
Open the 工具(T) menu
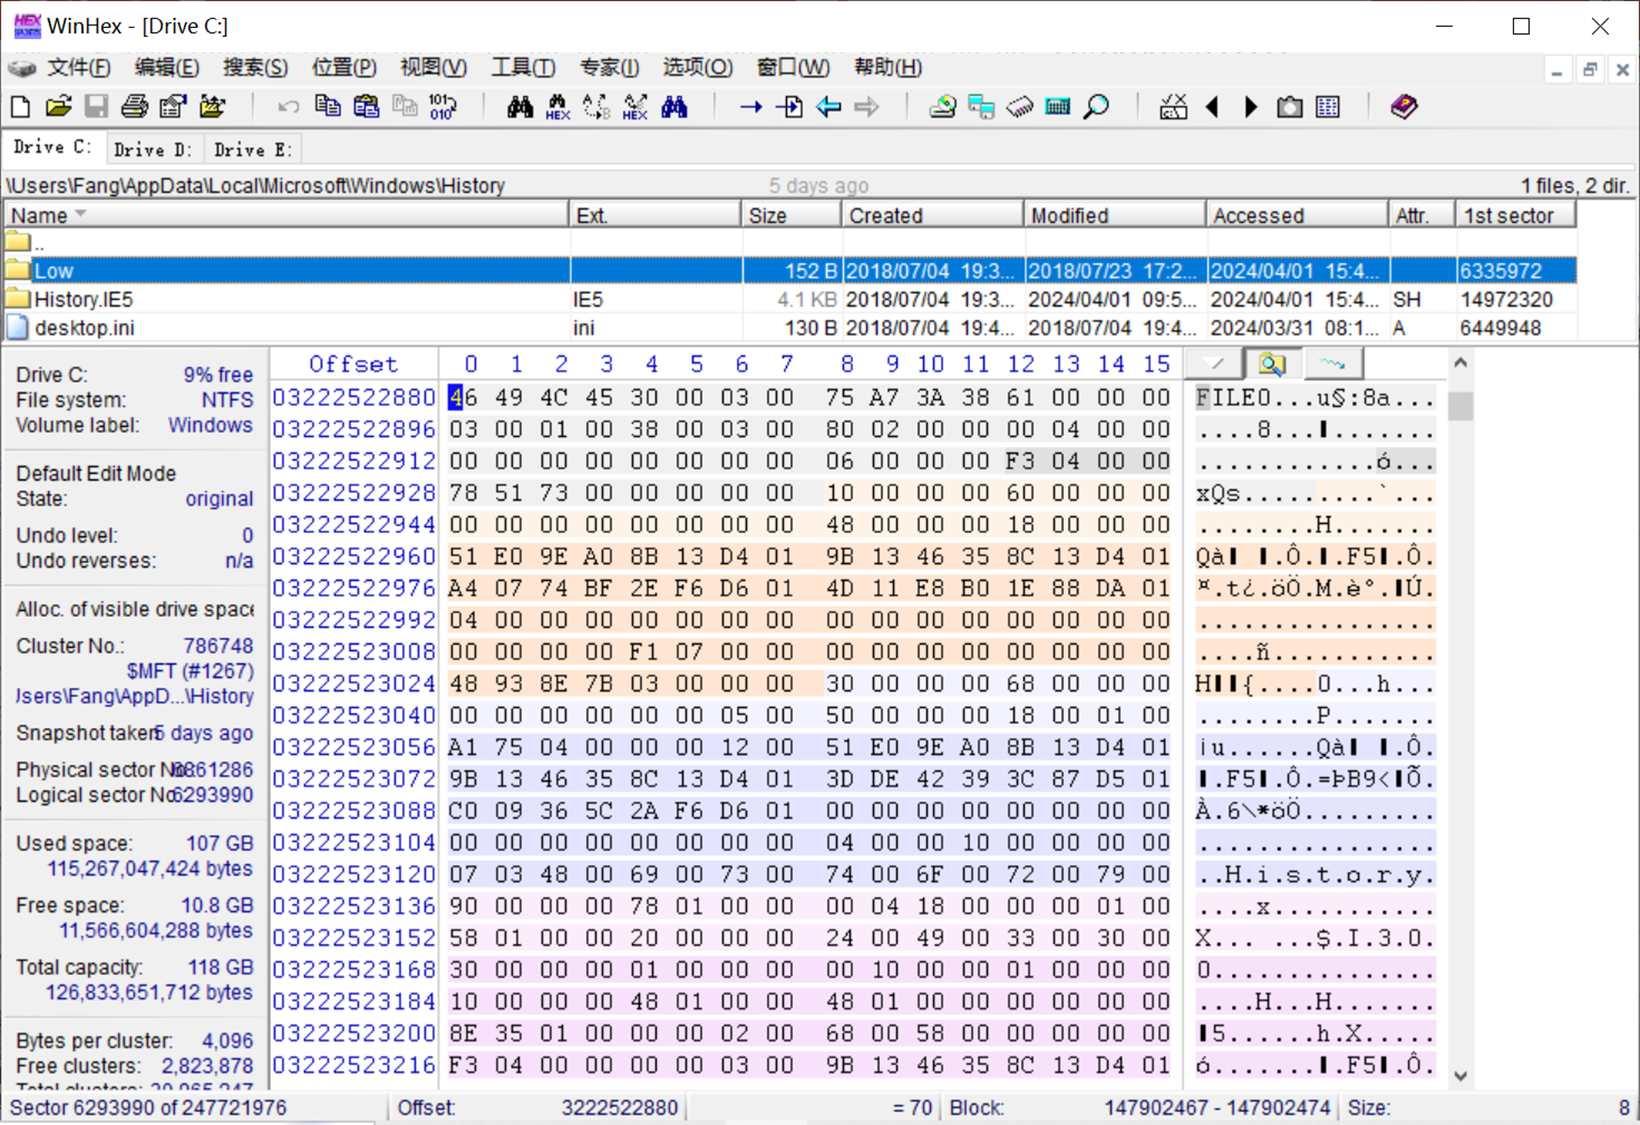[522, 67]
